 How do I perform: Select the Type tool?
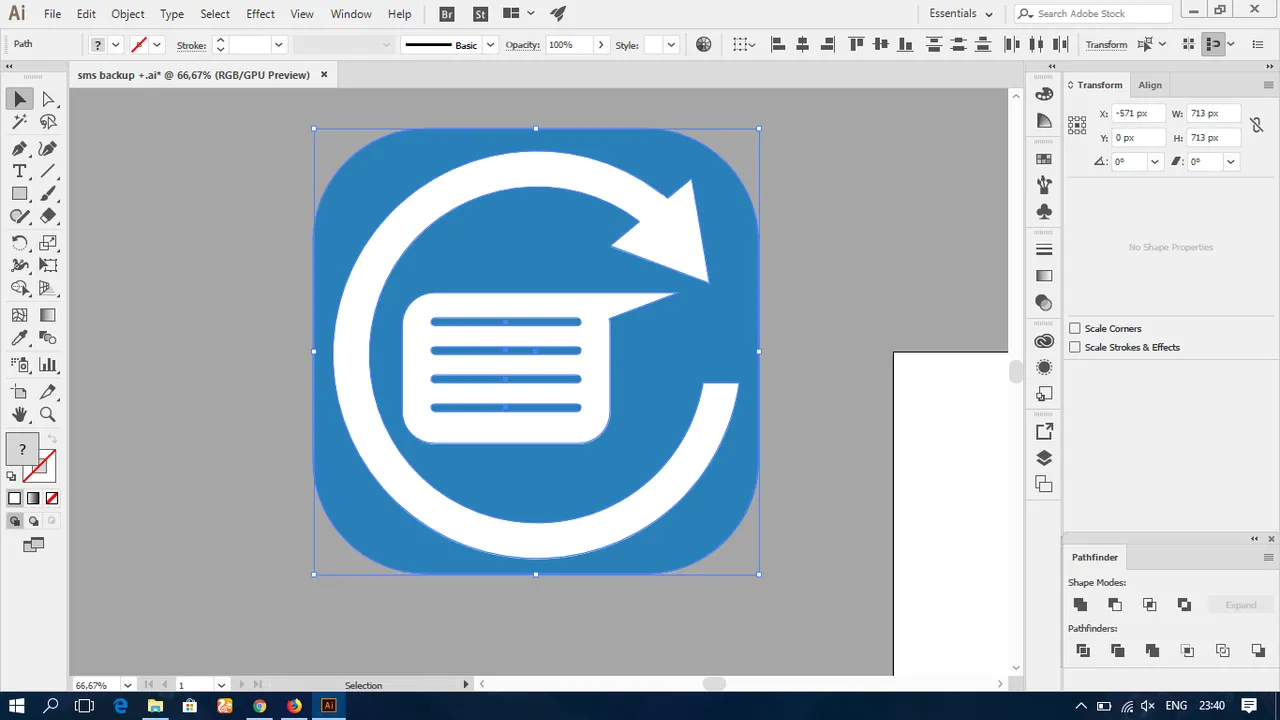(20, 171)
